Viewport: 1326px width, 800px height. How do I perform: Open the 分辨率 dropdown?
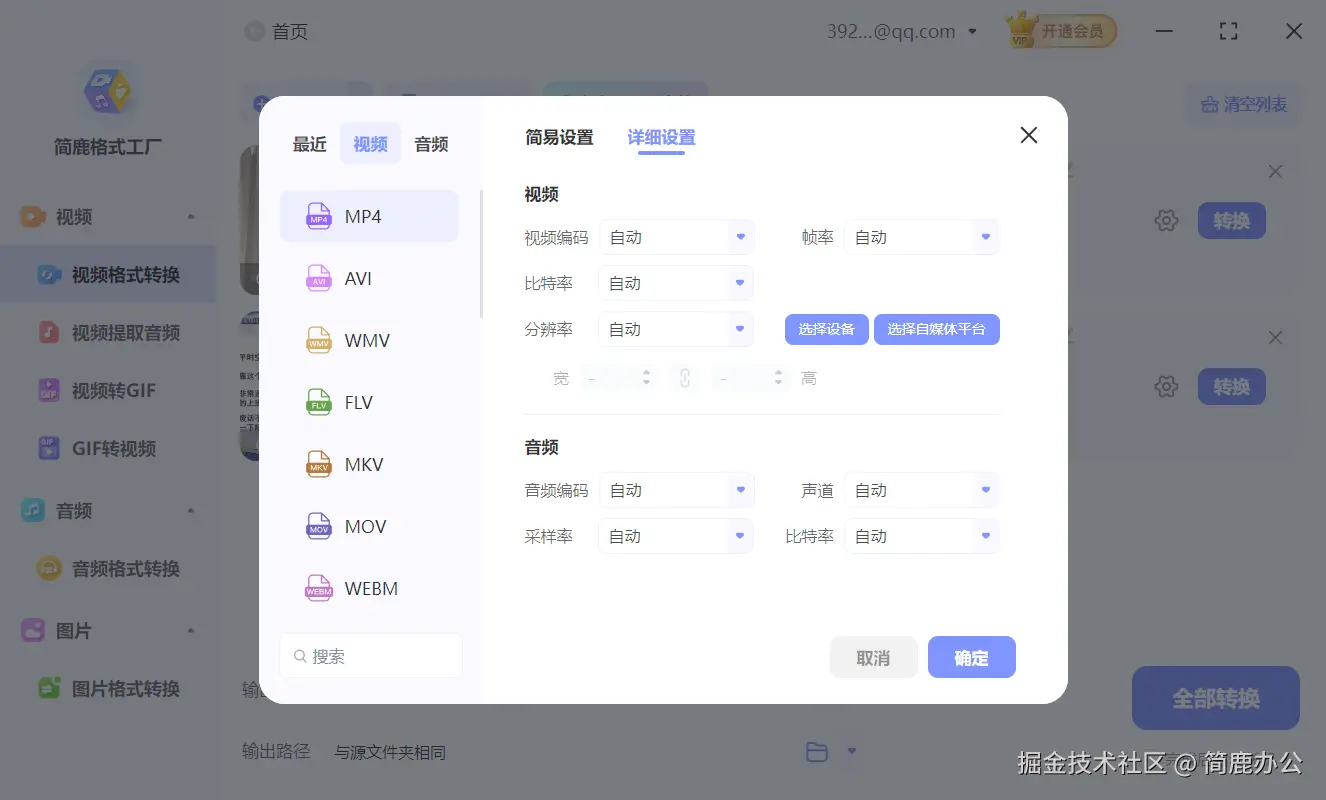[x=676, y=330]
